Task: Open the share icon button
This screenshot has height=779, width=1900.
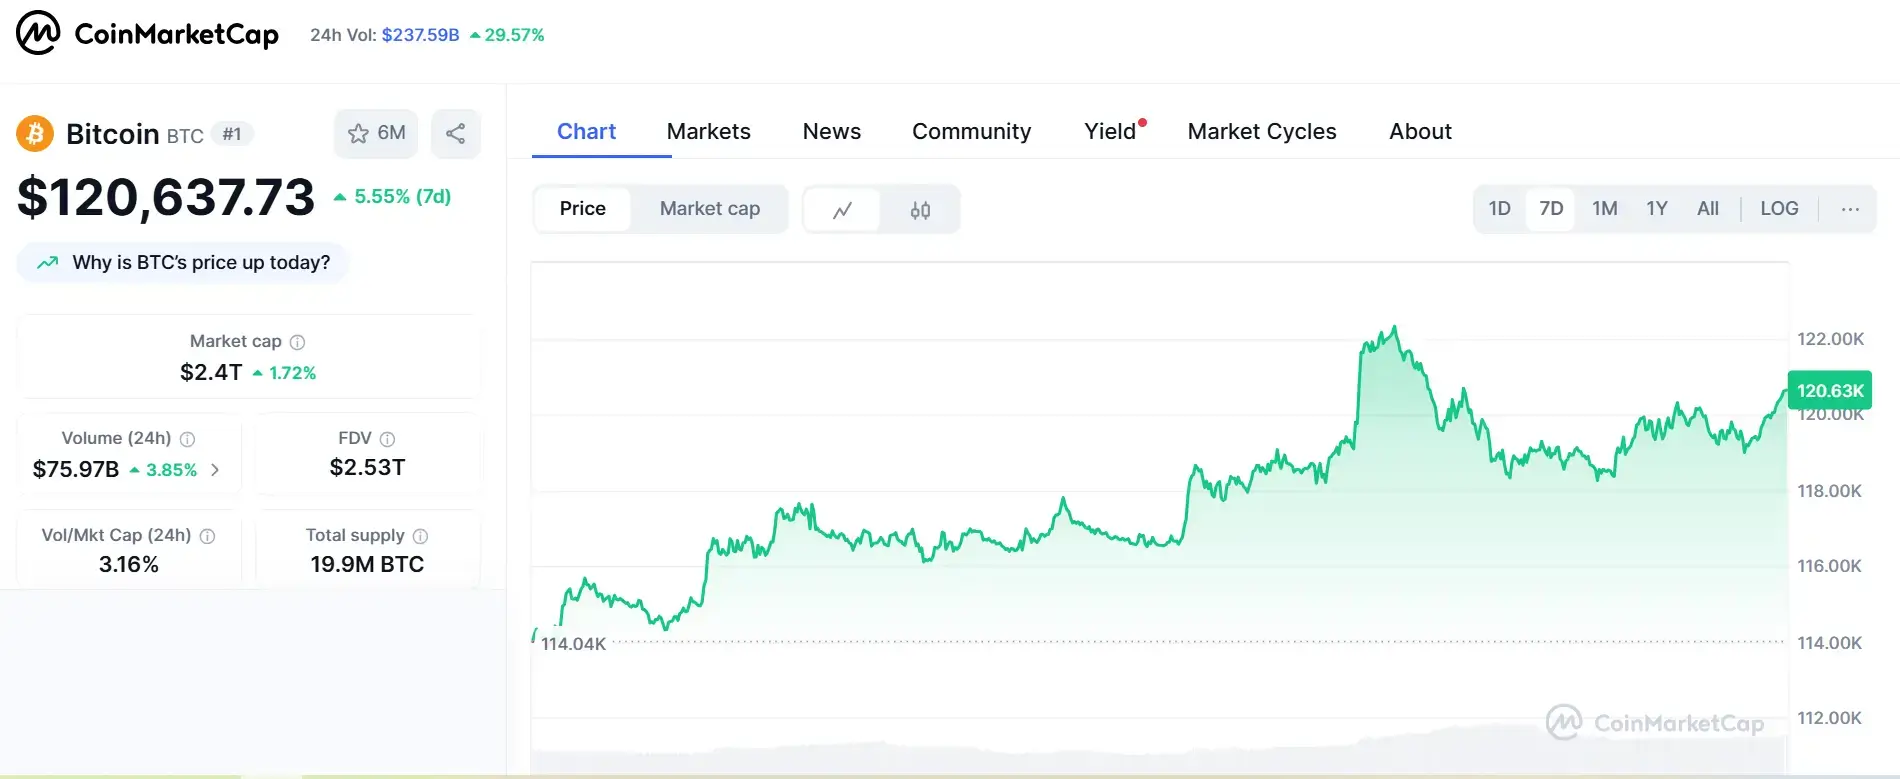Action: [455, 133]
